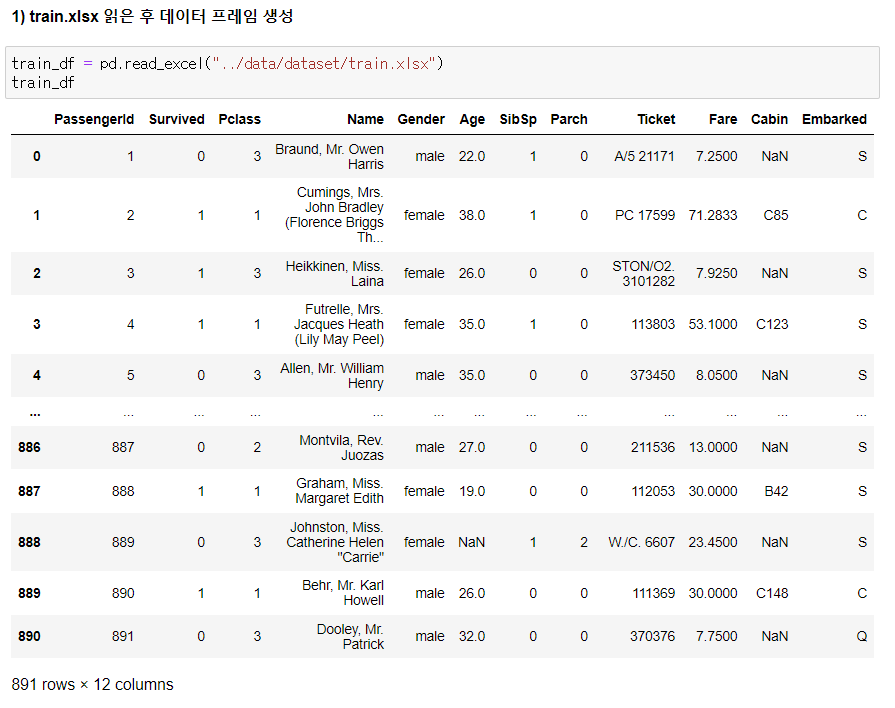Screen dimensions: 895x708
Task: Click the NaN age in row 888
Action: tap(471, 542)
